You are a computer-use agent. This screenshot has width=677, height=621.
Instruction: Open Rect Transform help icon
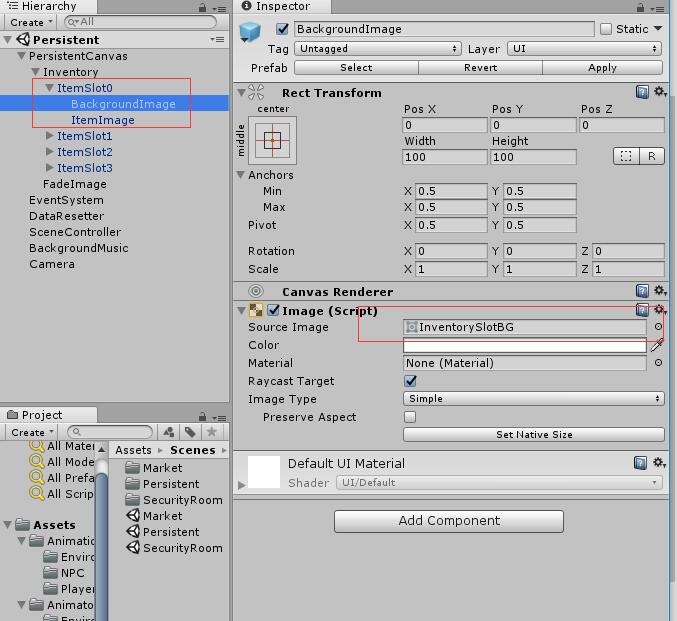642,92
